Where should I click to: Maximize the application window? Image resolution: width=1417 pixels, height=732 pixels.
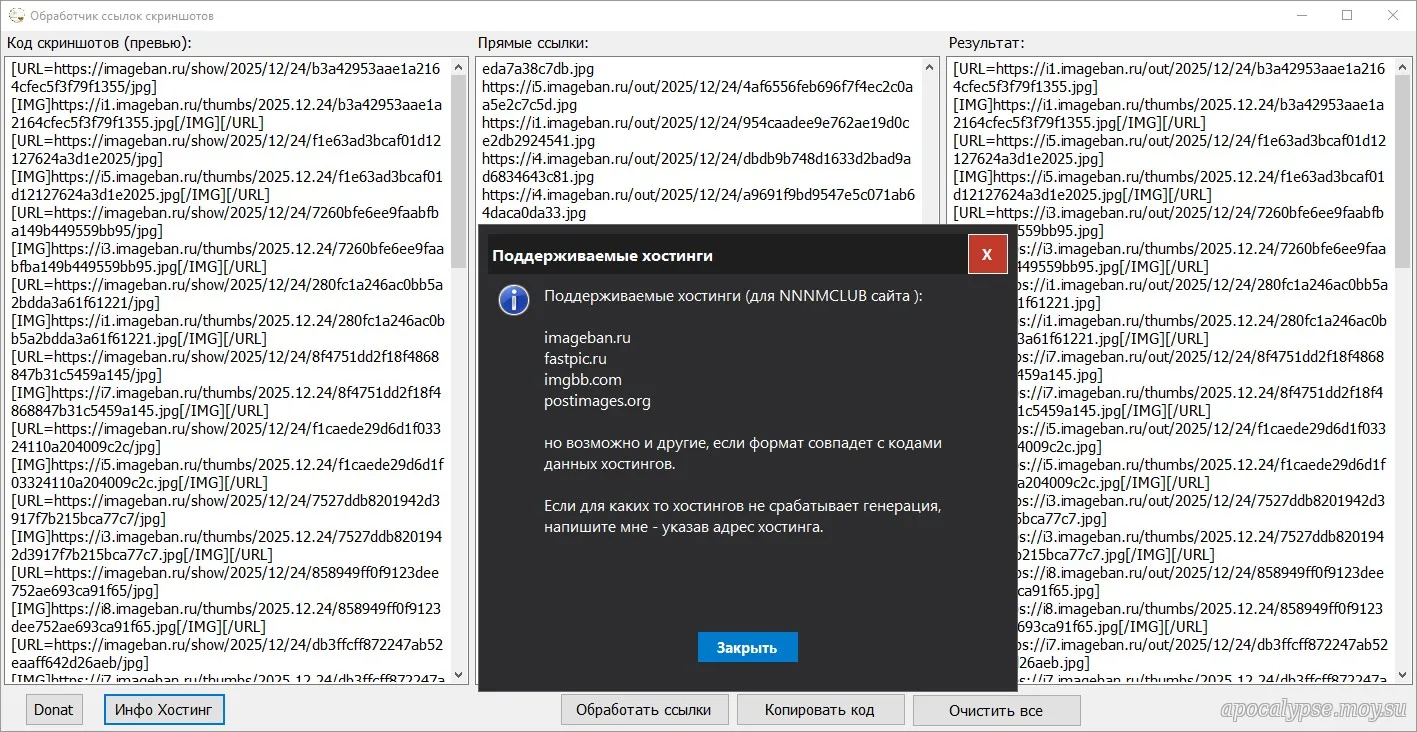[1347, 16]
